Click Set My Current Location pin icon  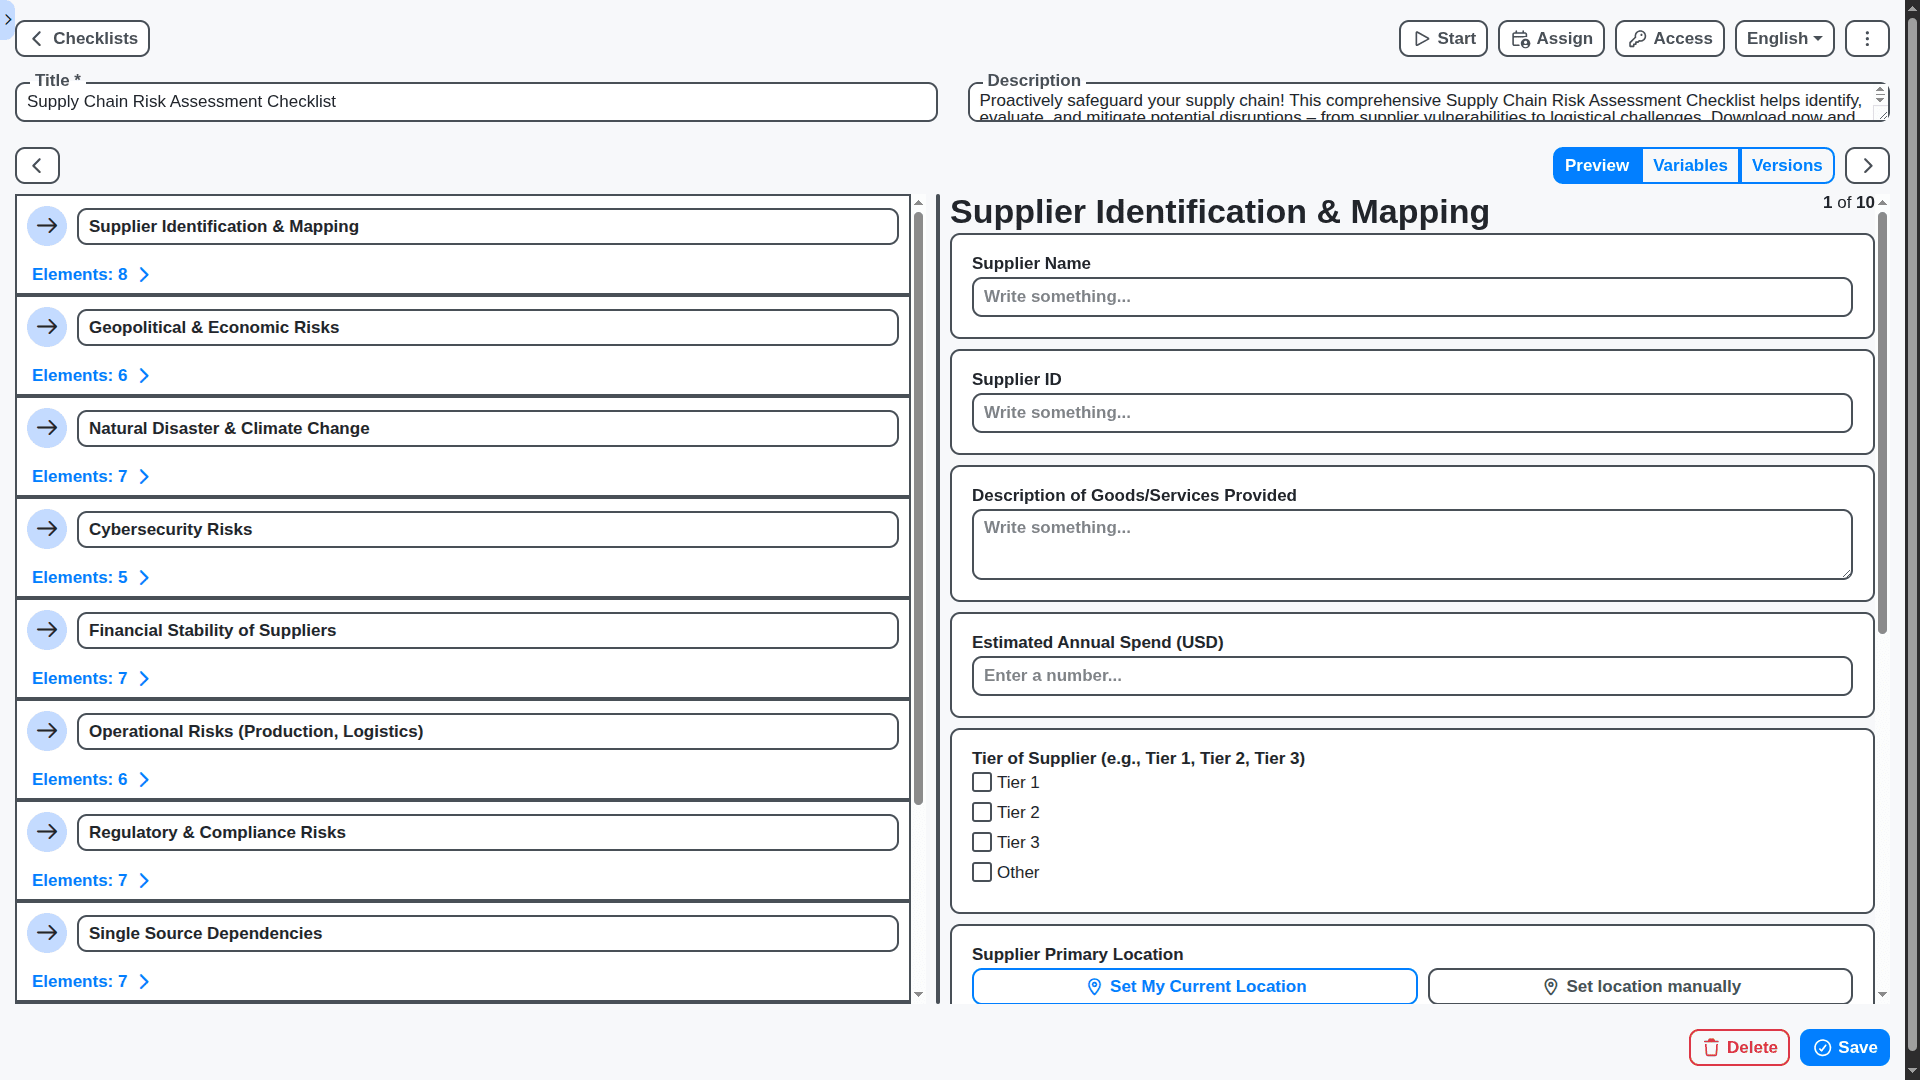[1094, 986]
